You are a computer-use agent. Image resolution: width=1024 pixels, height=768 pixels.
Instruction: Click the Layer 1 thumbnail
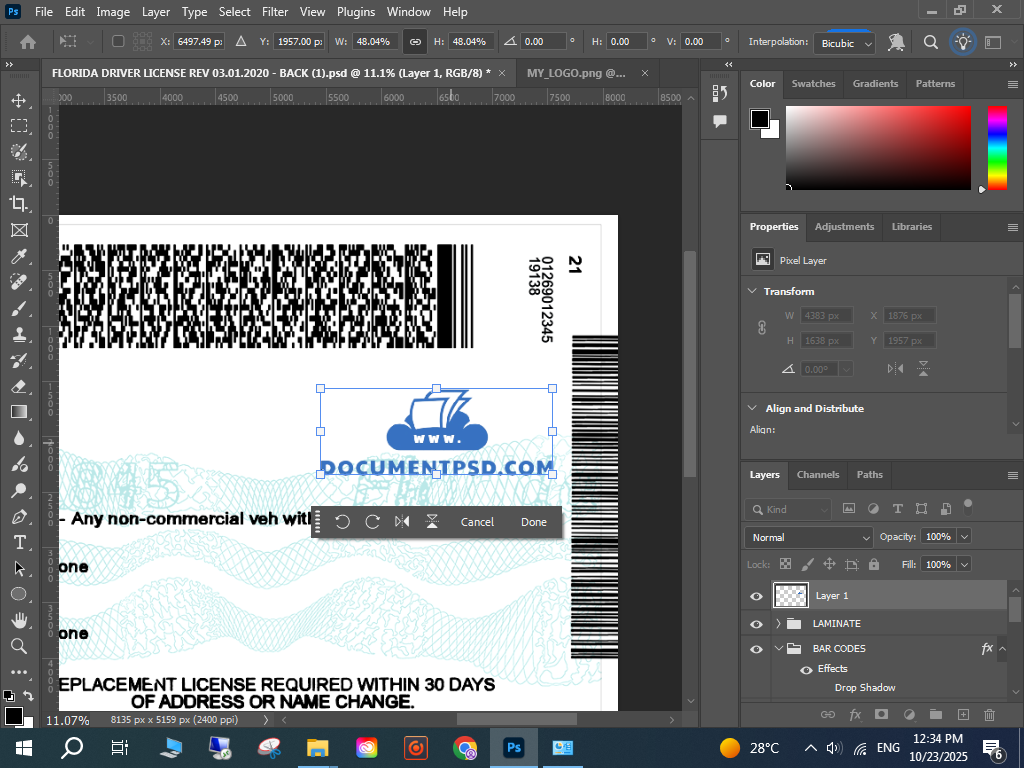(x=791, y=596)
